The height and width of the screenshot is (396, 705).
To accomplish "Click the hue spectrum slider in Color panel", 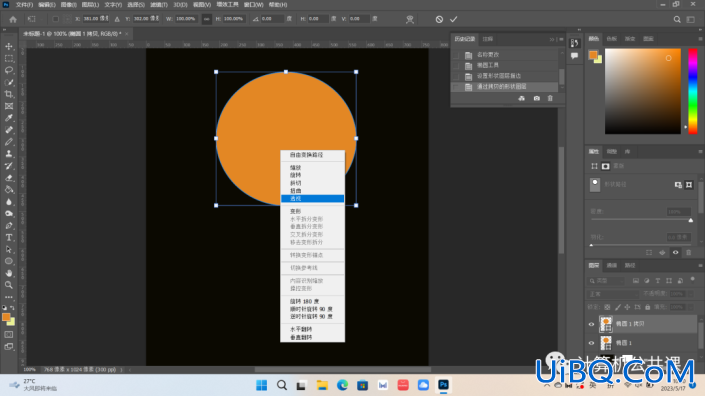I will click(x=693, y=91).
